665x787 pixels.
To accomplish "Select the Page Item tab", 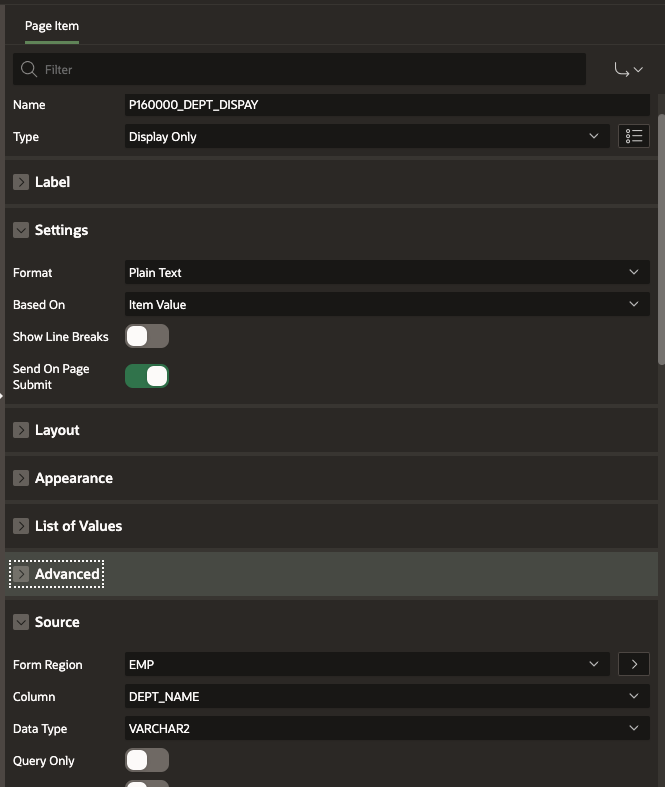I will [52, 26].
